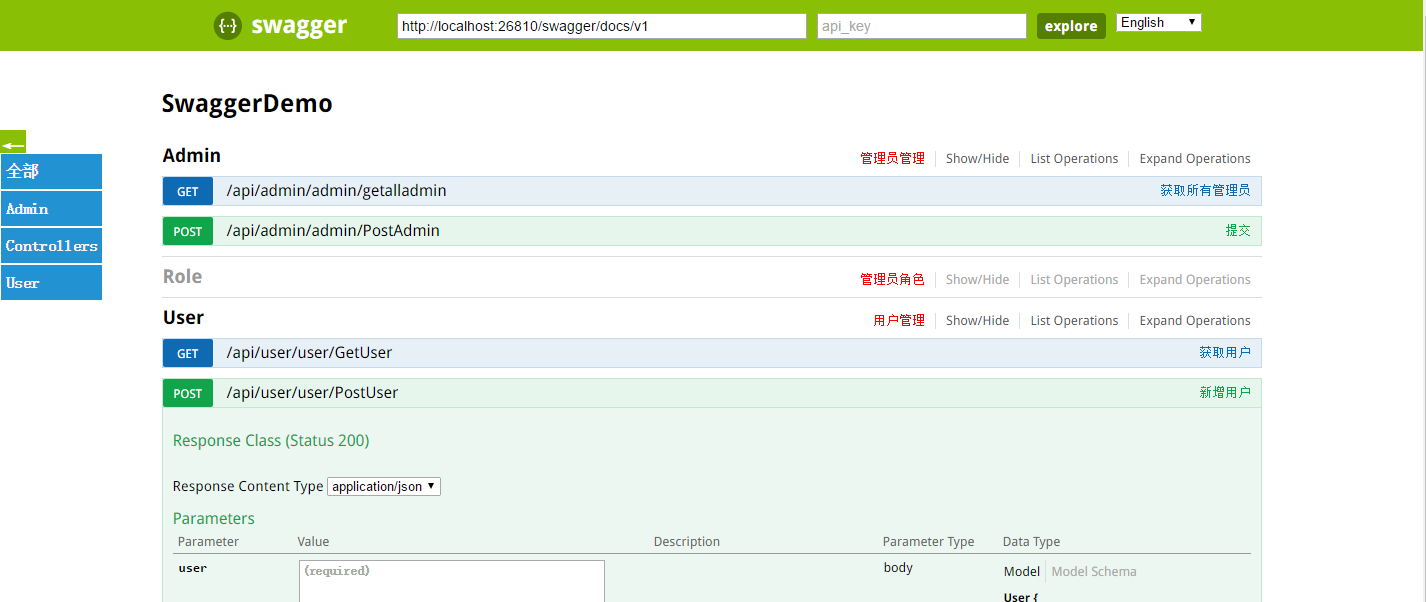This screenshot has height=602, width=1426.
Task: Click the 用户管理 red label
Action: pos(899,320)
